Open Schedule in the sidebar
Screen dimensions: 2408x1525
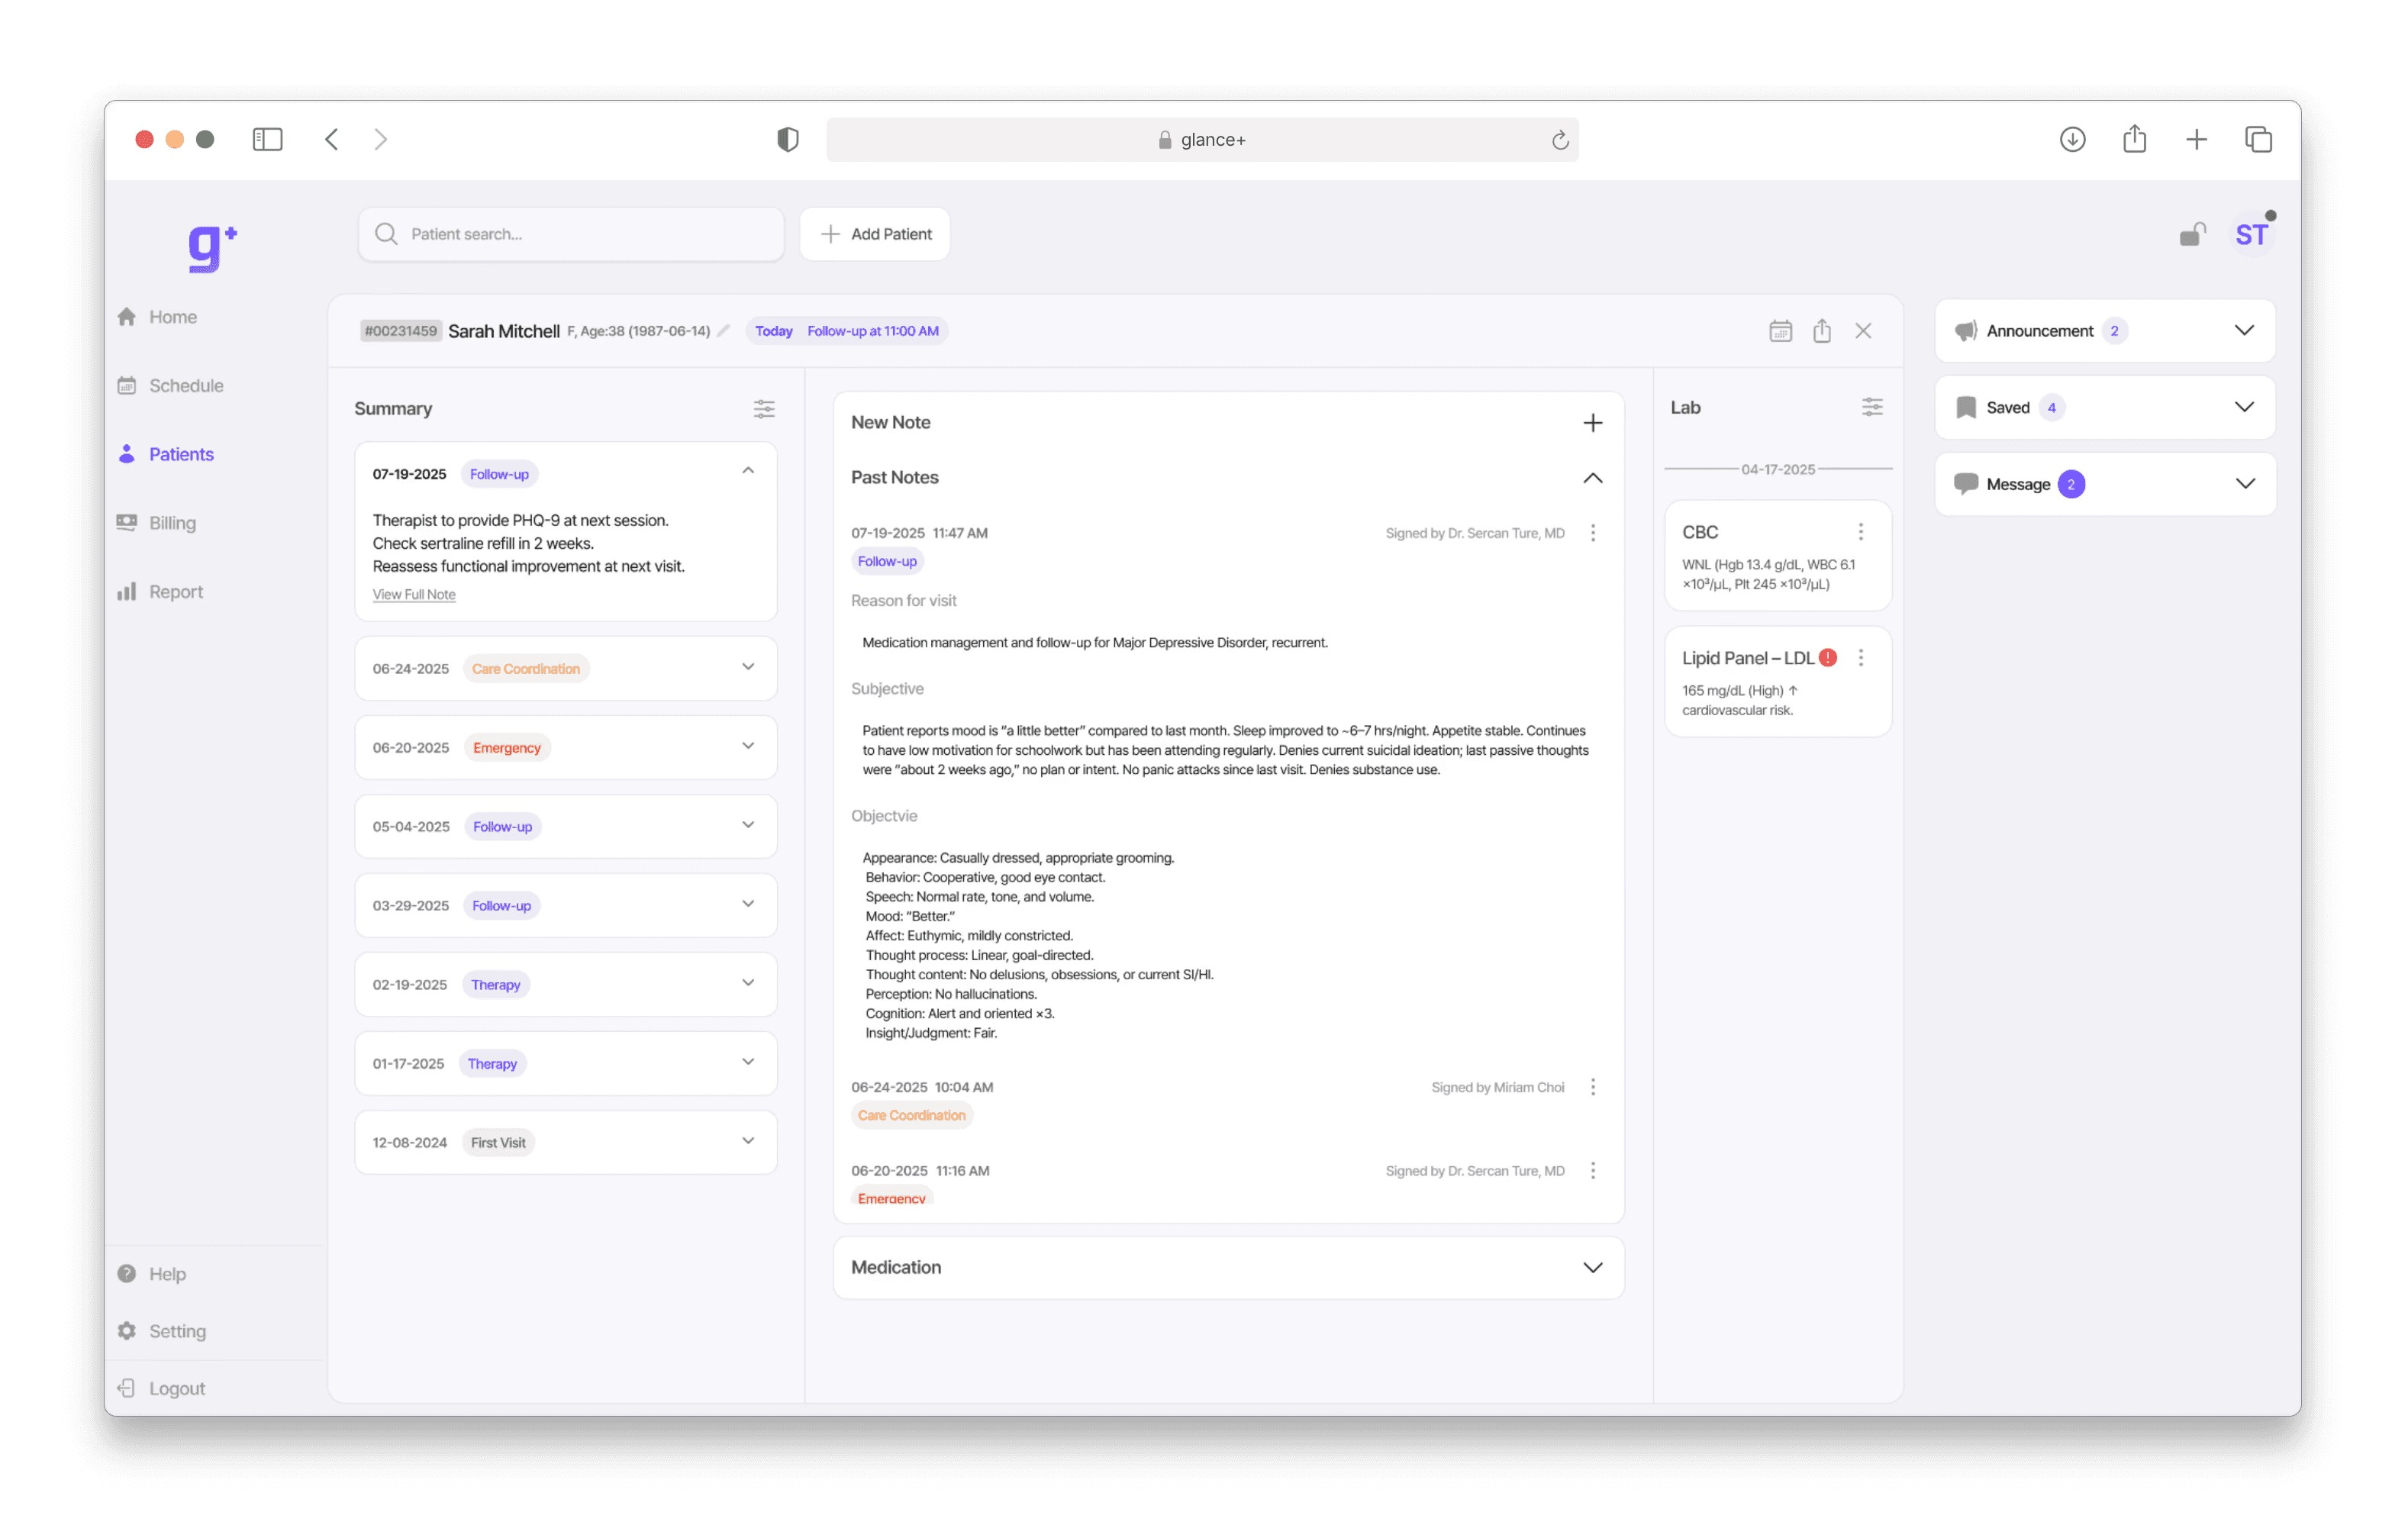pos(186,386)
